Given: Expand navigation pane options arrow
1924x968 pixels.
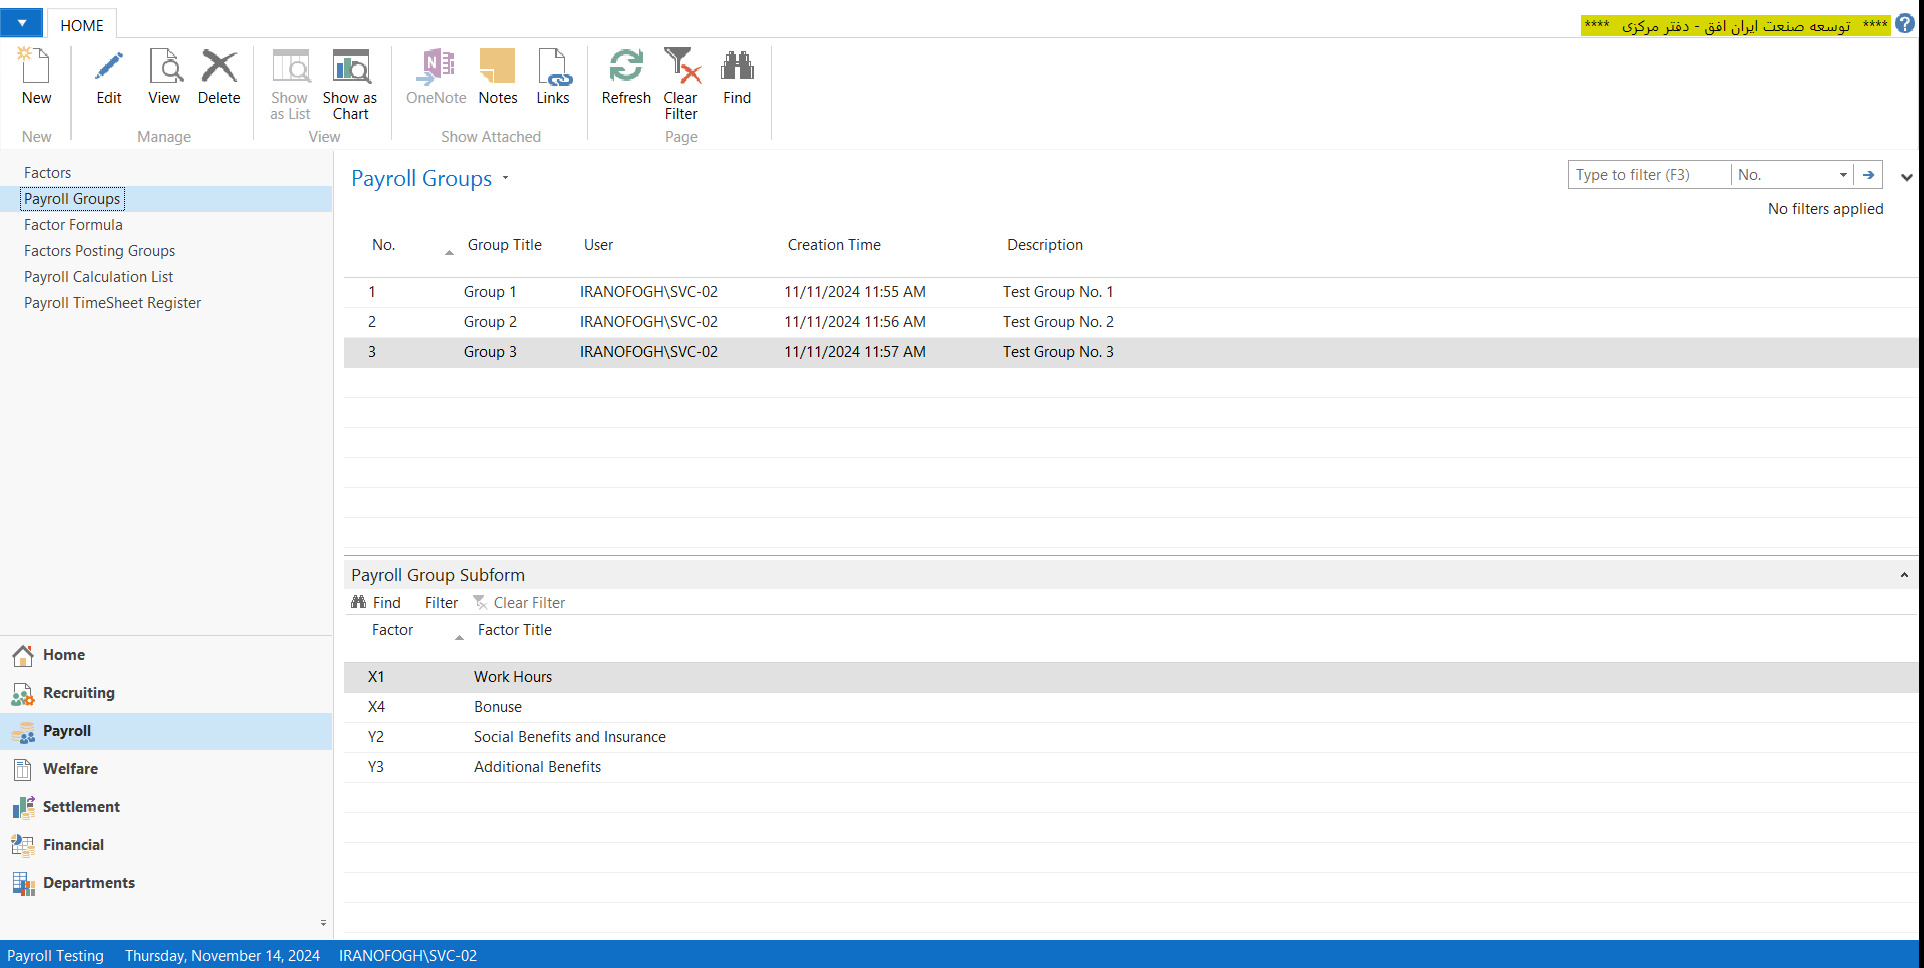Looking at the screenshot, I should coord(323,923).
